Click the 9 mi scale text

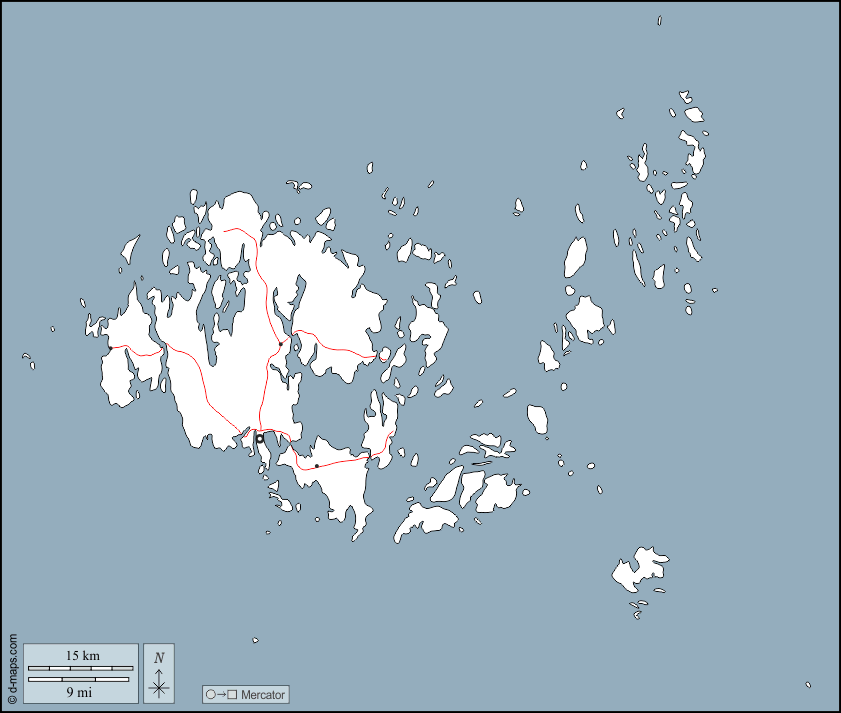tap(79, 691)
